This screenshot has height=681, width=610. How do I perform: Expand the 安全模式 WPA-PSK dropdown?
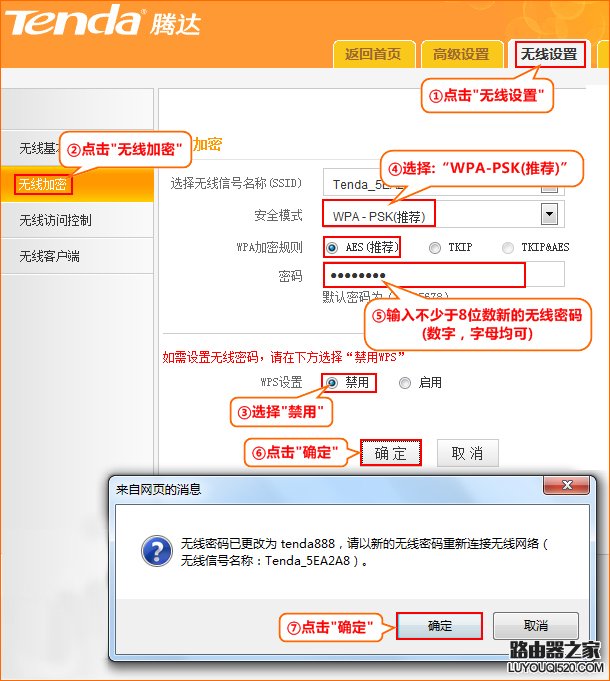tap(548, 214)
